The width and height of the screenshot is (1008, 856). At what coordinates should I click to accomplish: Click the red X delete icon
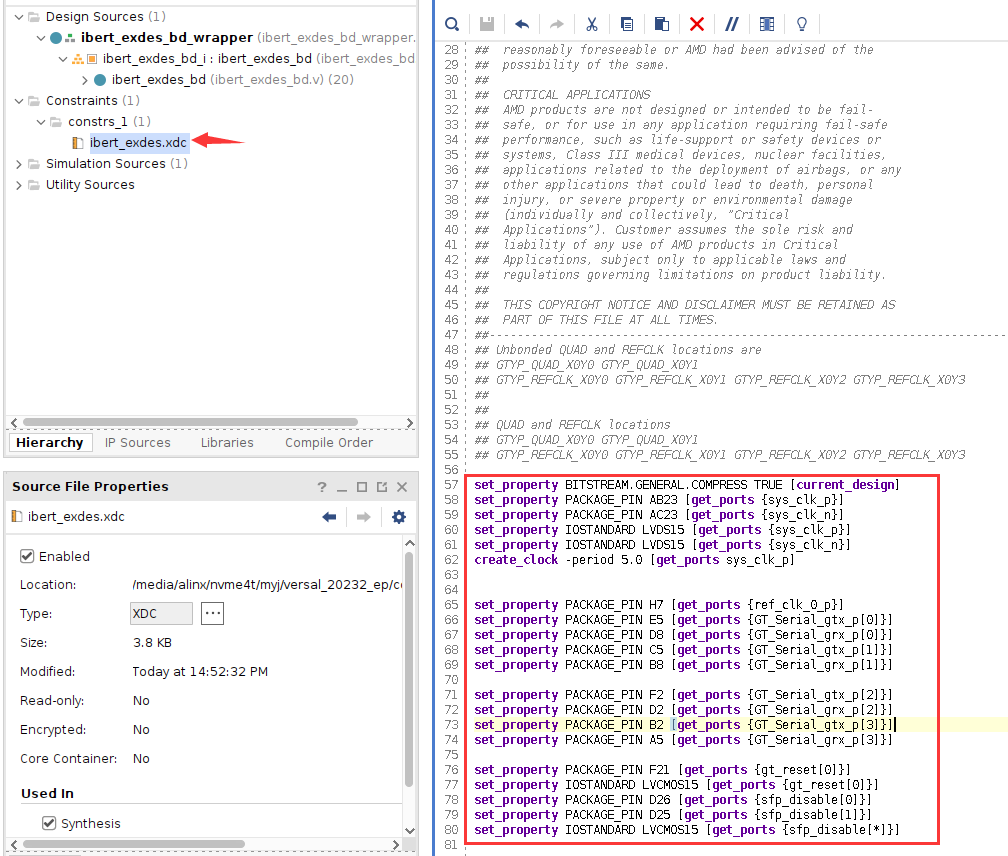[697, 24]
